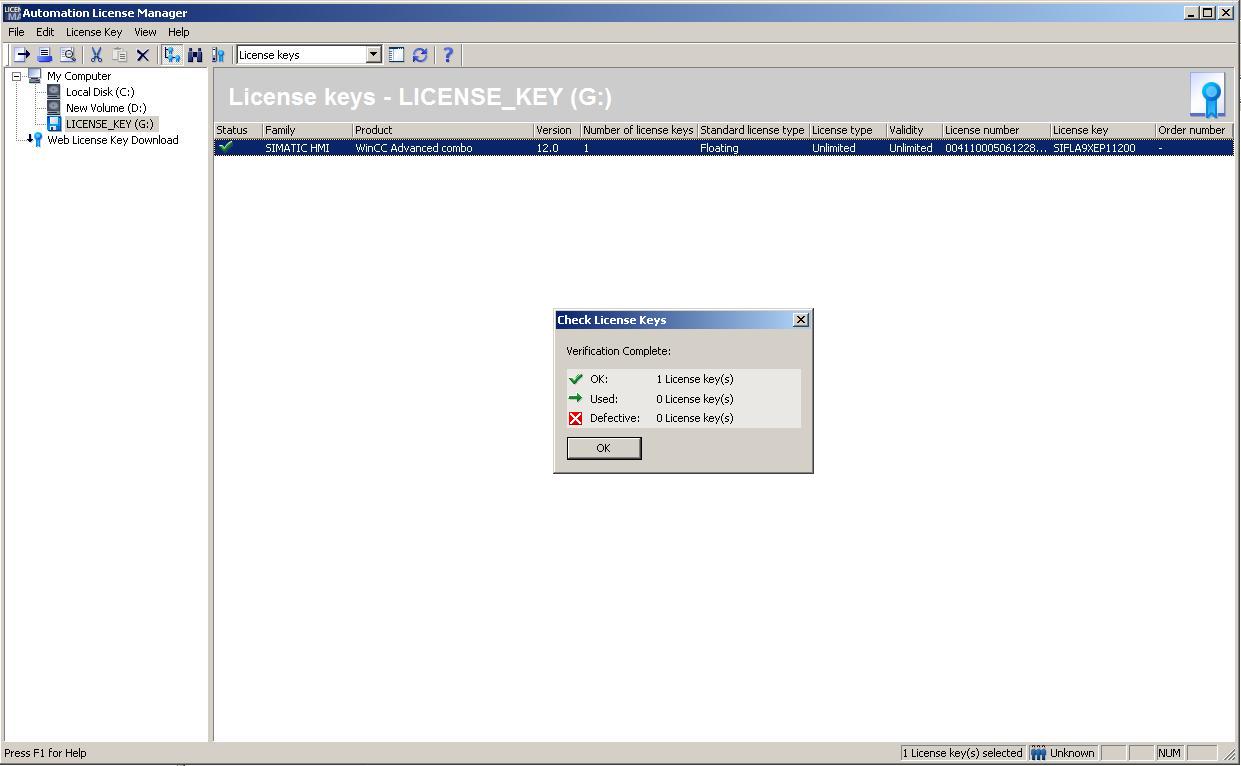Click the binoculars Find icon
The width and height of the screenshot is (1241, 766).
pyautogui.click(x=195, y=55)
